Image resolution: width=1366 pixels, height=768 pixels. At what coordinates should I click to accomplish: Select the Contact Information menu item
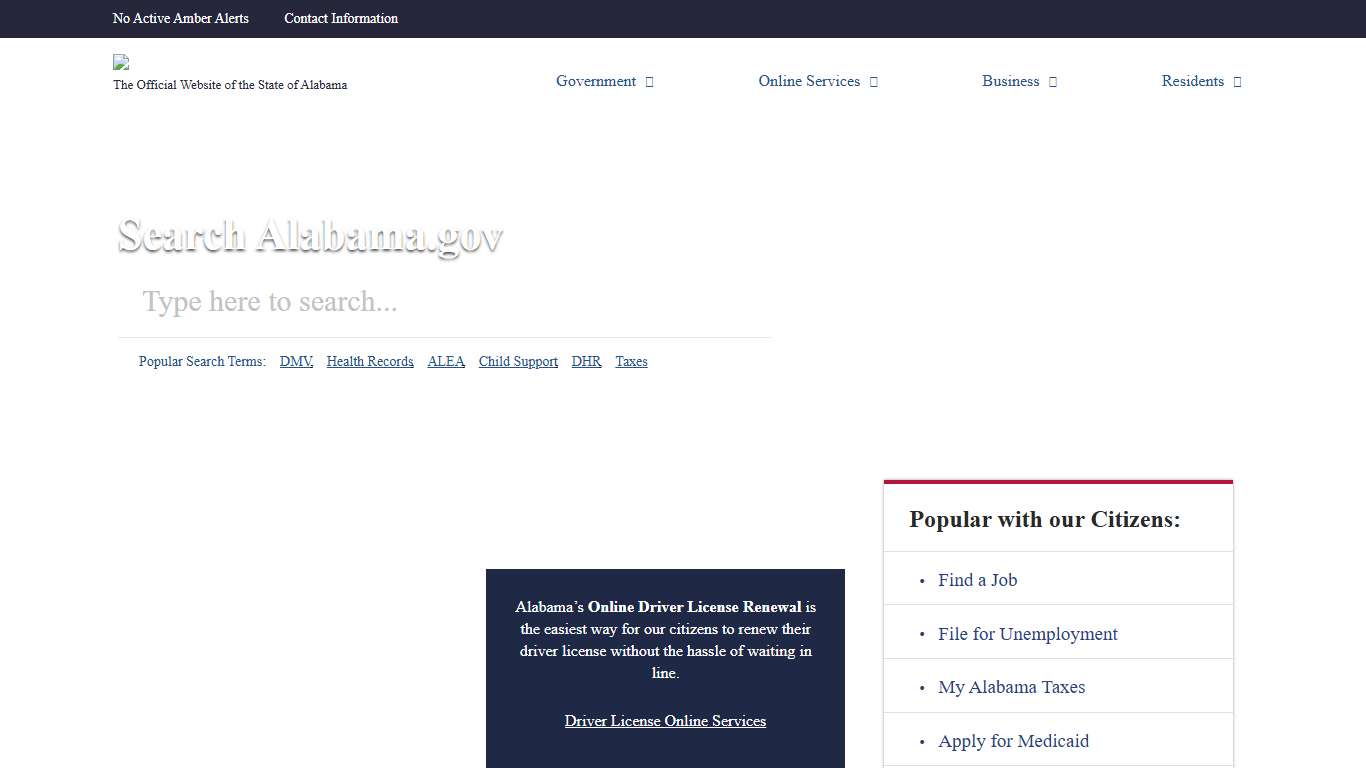coord(340,18)
